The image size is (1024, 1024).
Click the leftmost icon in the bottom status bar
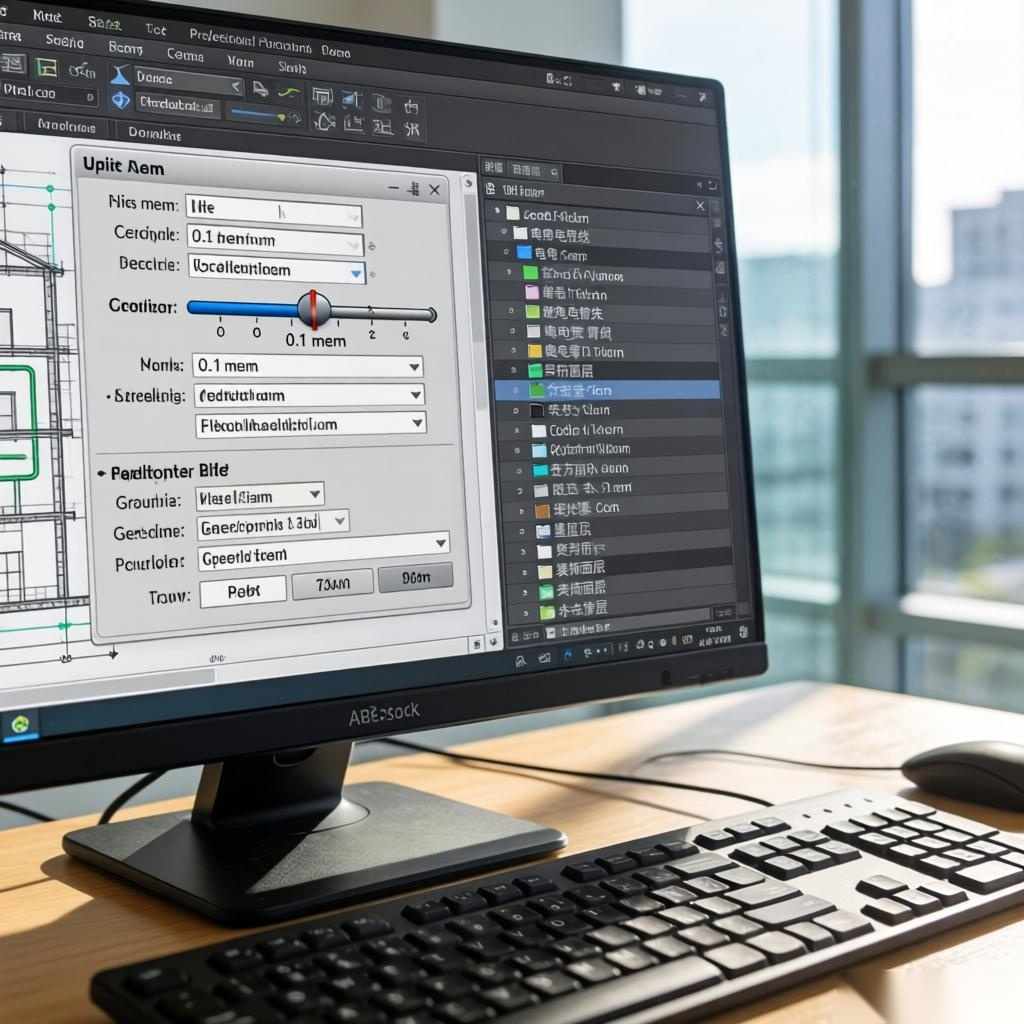click(x=520, y=661)
